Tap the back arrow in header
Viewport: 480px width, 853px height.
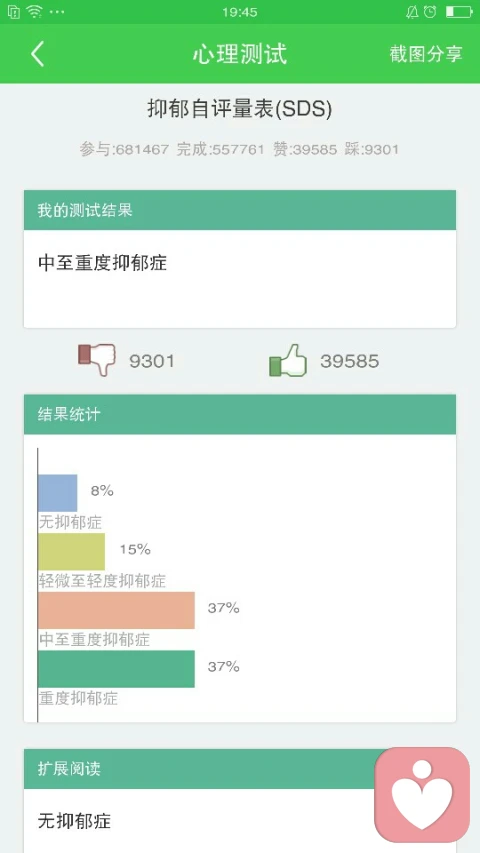click(x=38, y=54)
